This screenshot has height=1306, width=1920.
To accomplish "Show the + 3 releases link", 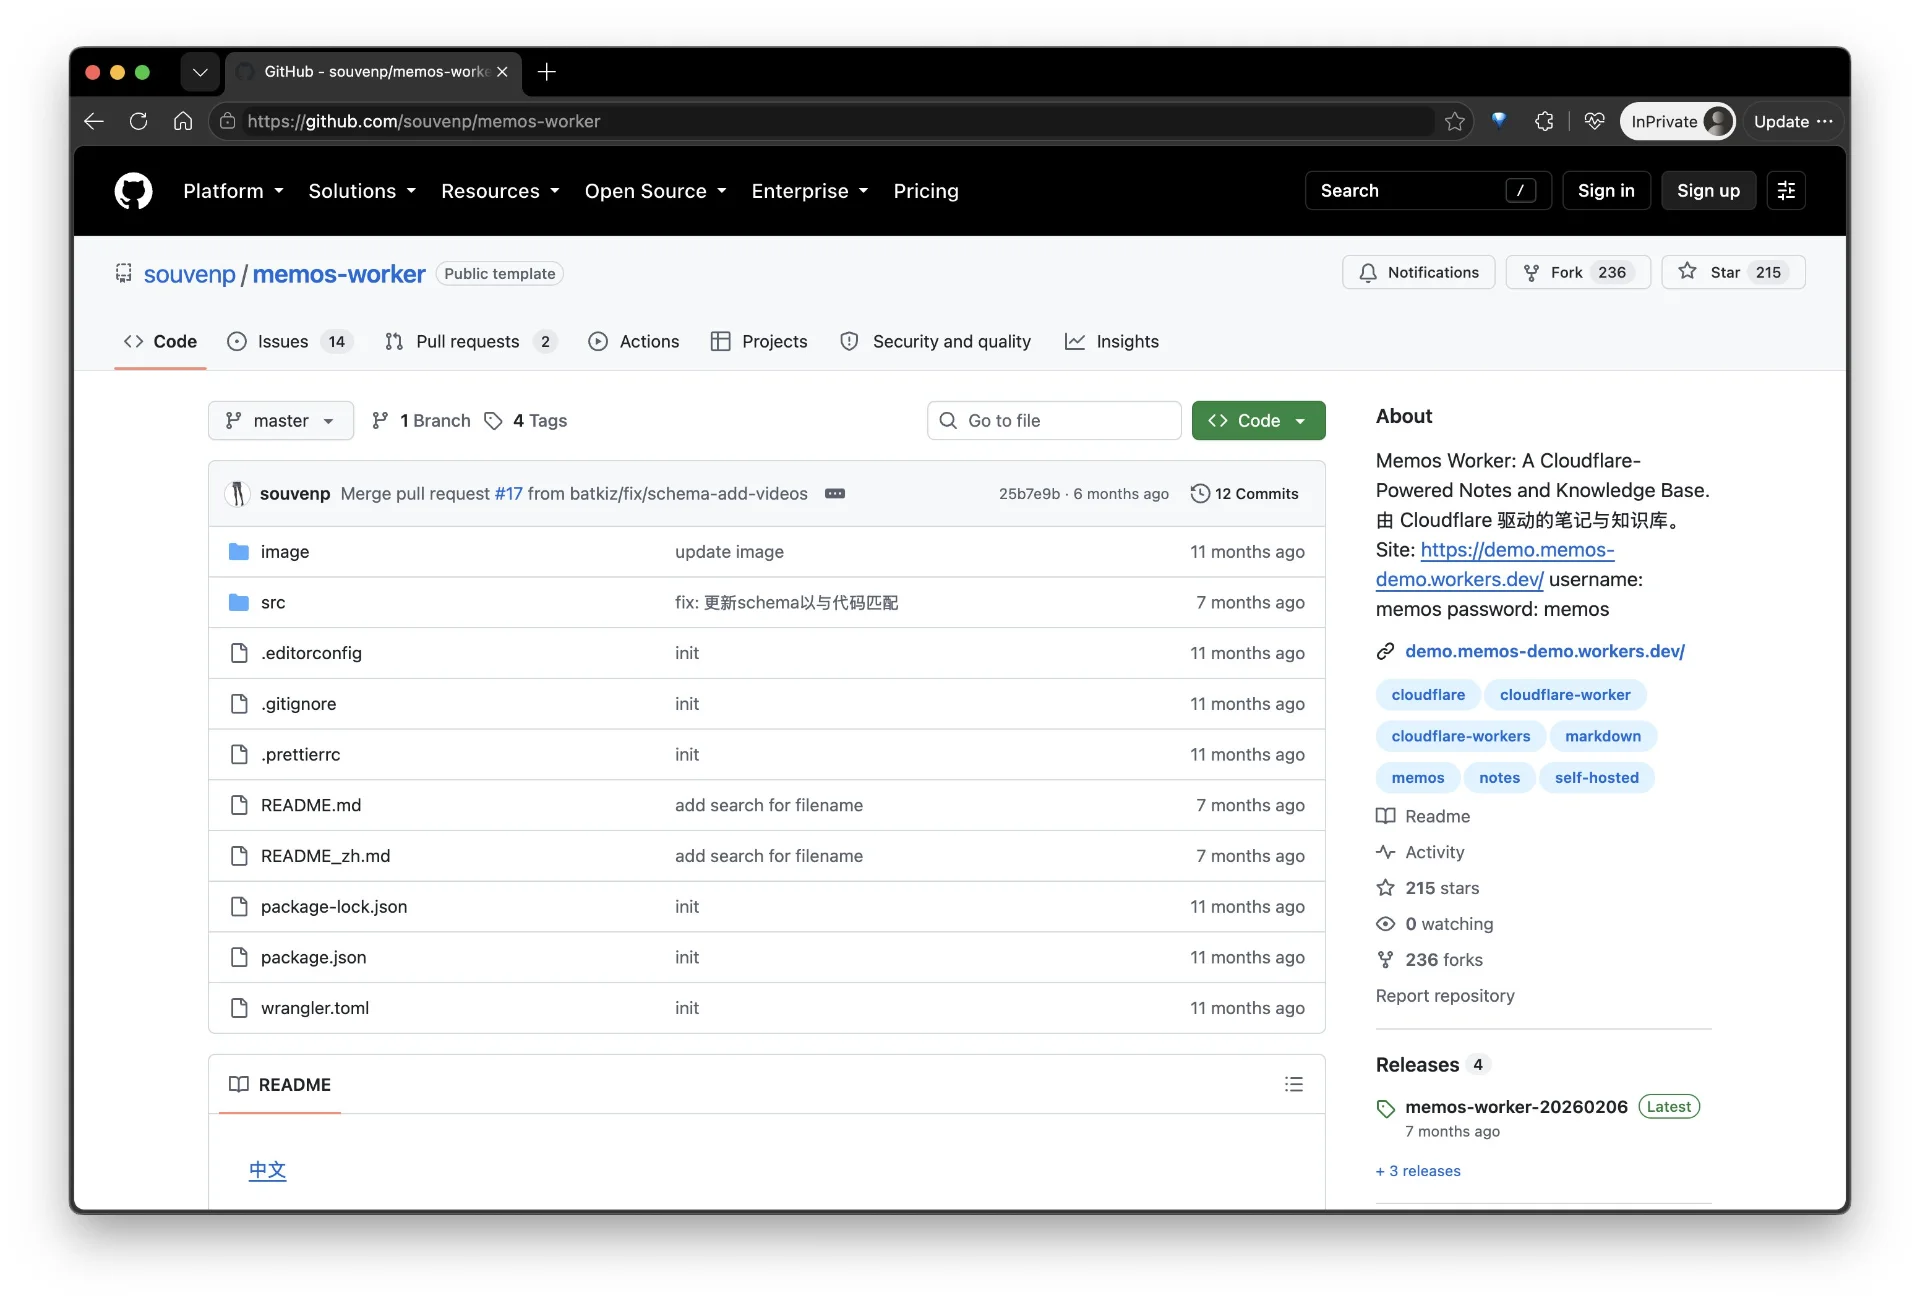I will click(x=1418, y=1171).
